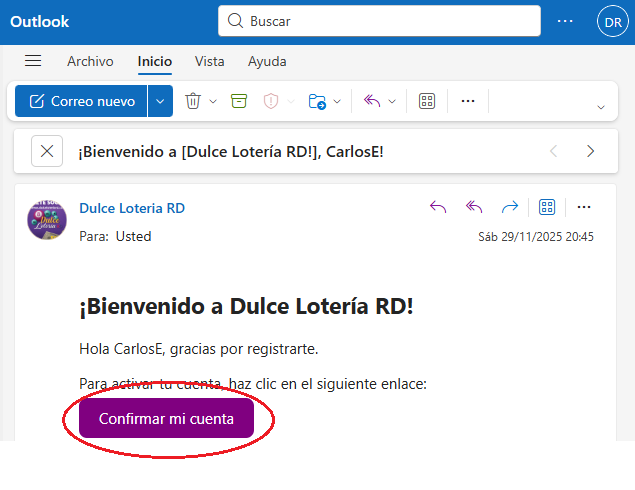This screenshot has width=635, height=490.
Task: Go to previous message arrow
Action: [554, 151]
